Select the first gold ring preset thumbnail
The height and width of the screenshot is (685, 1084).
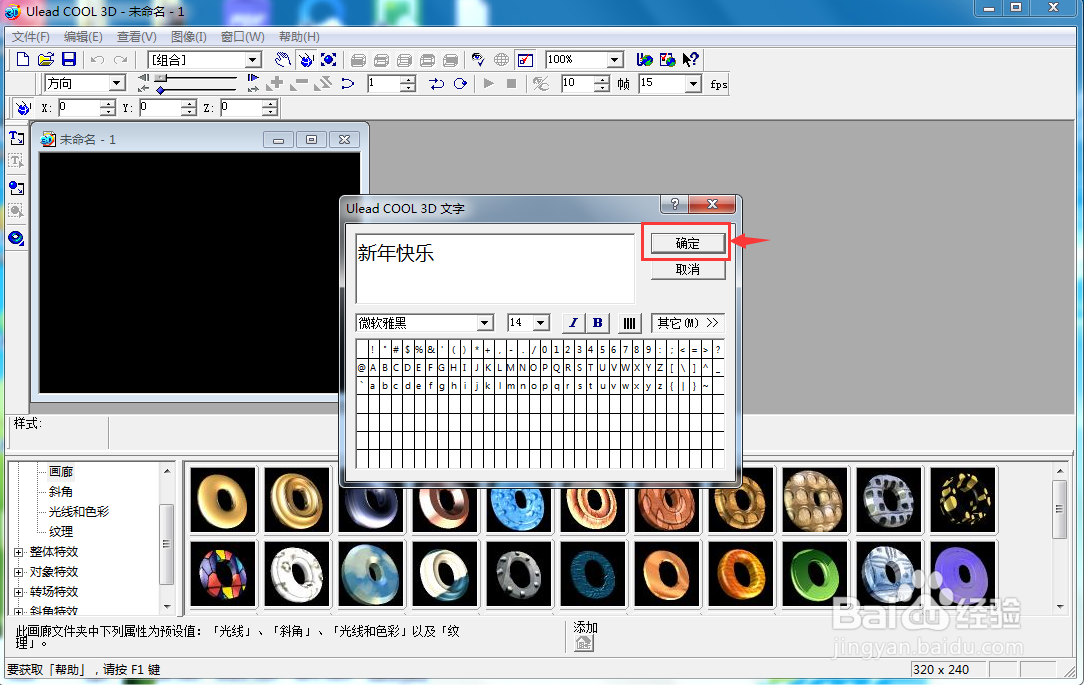(x=223, y=500)
